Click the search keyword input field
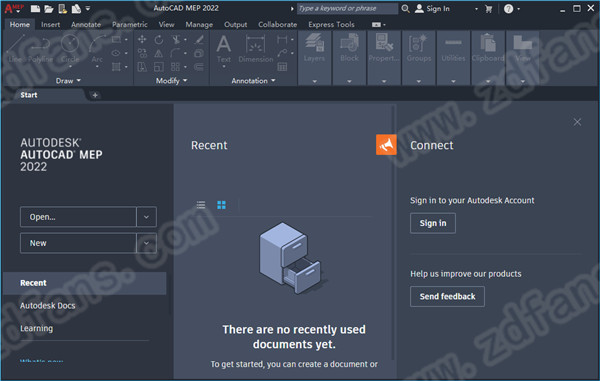 [347, 8]
